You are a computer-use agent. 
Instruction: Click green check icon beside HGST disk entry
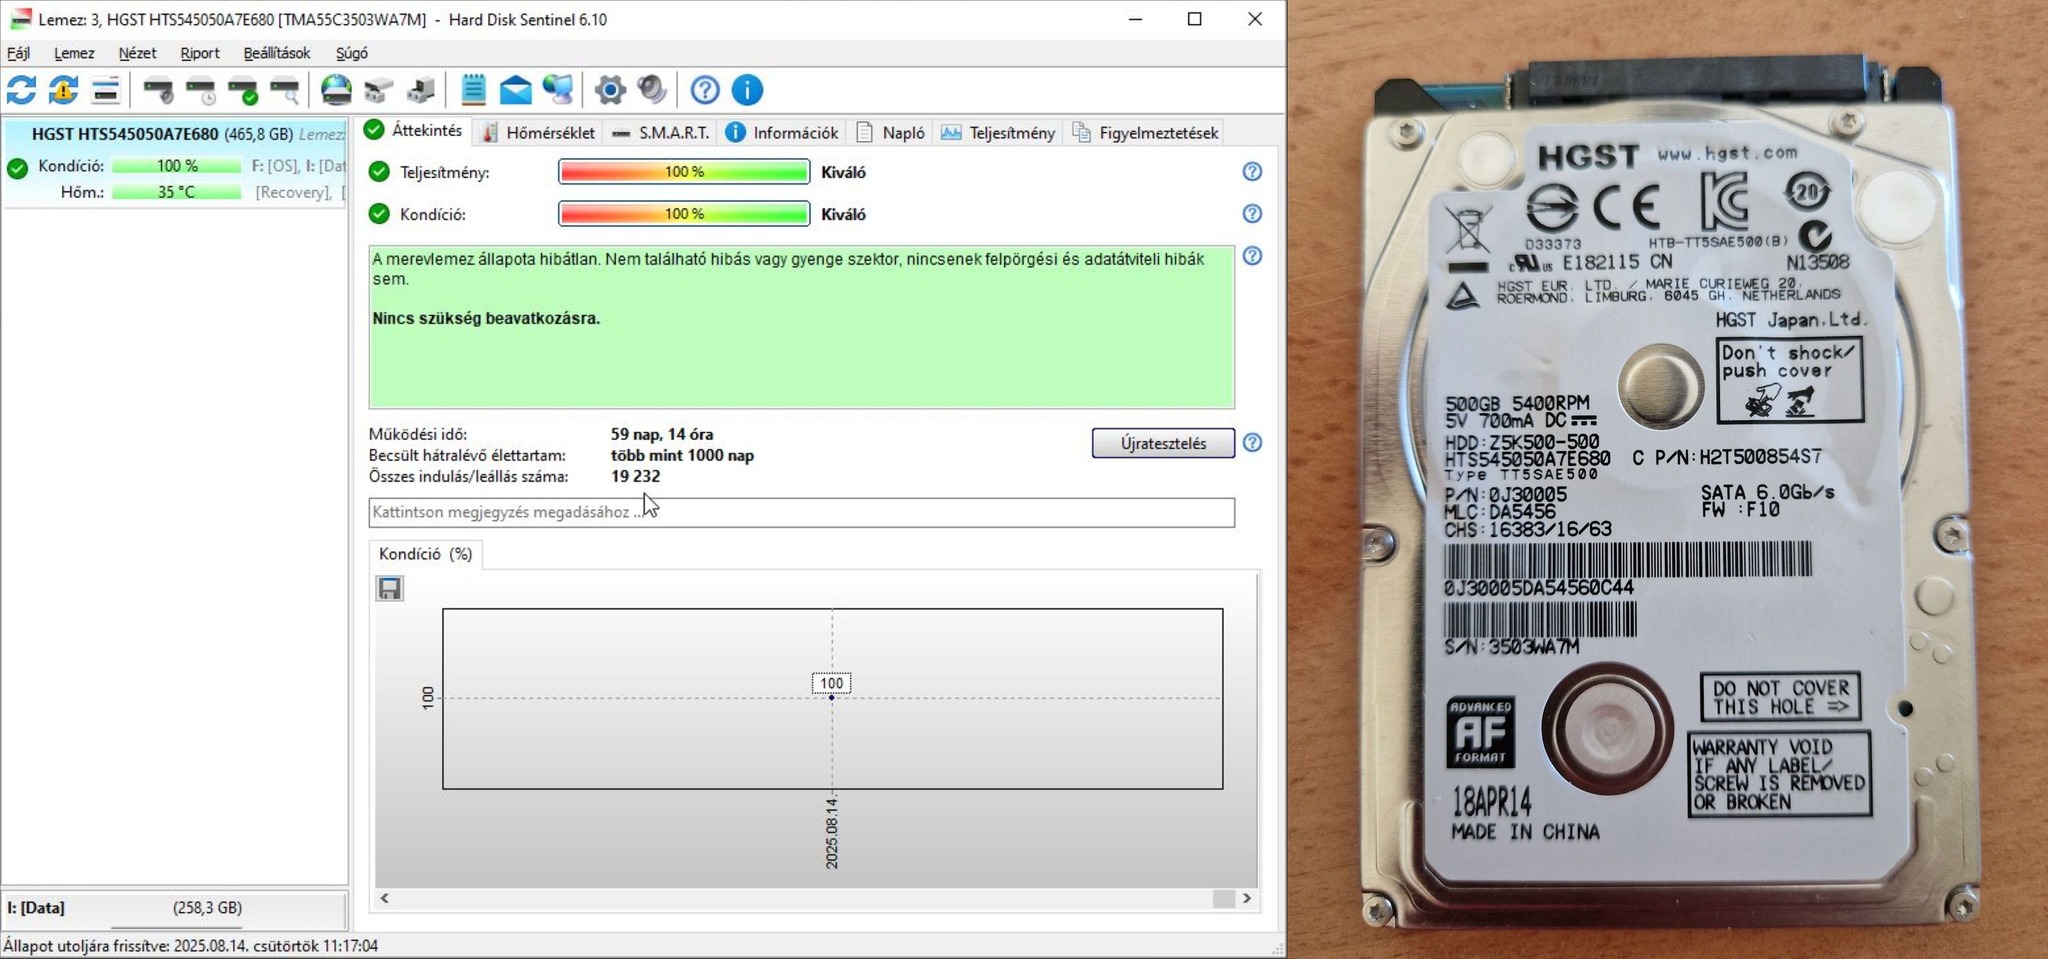[x=17, y=168]
